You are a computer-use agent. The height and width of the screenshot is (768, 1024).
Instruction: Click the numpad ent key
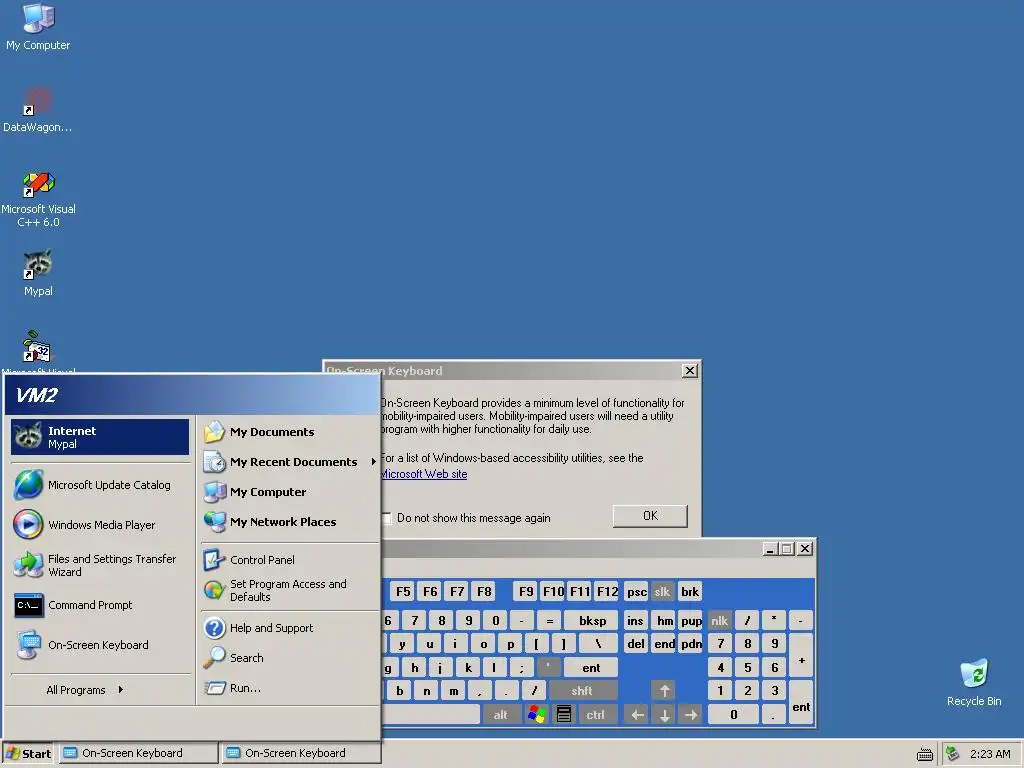tap(801, 703)
